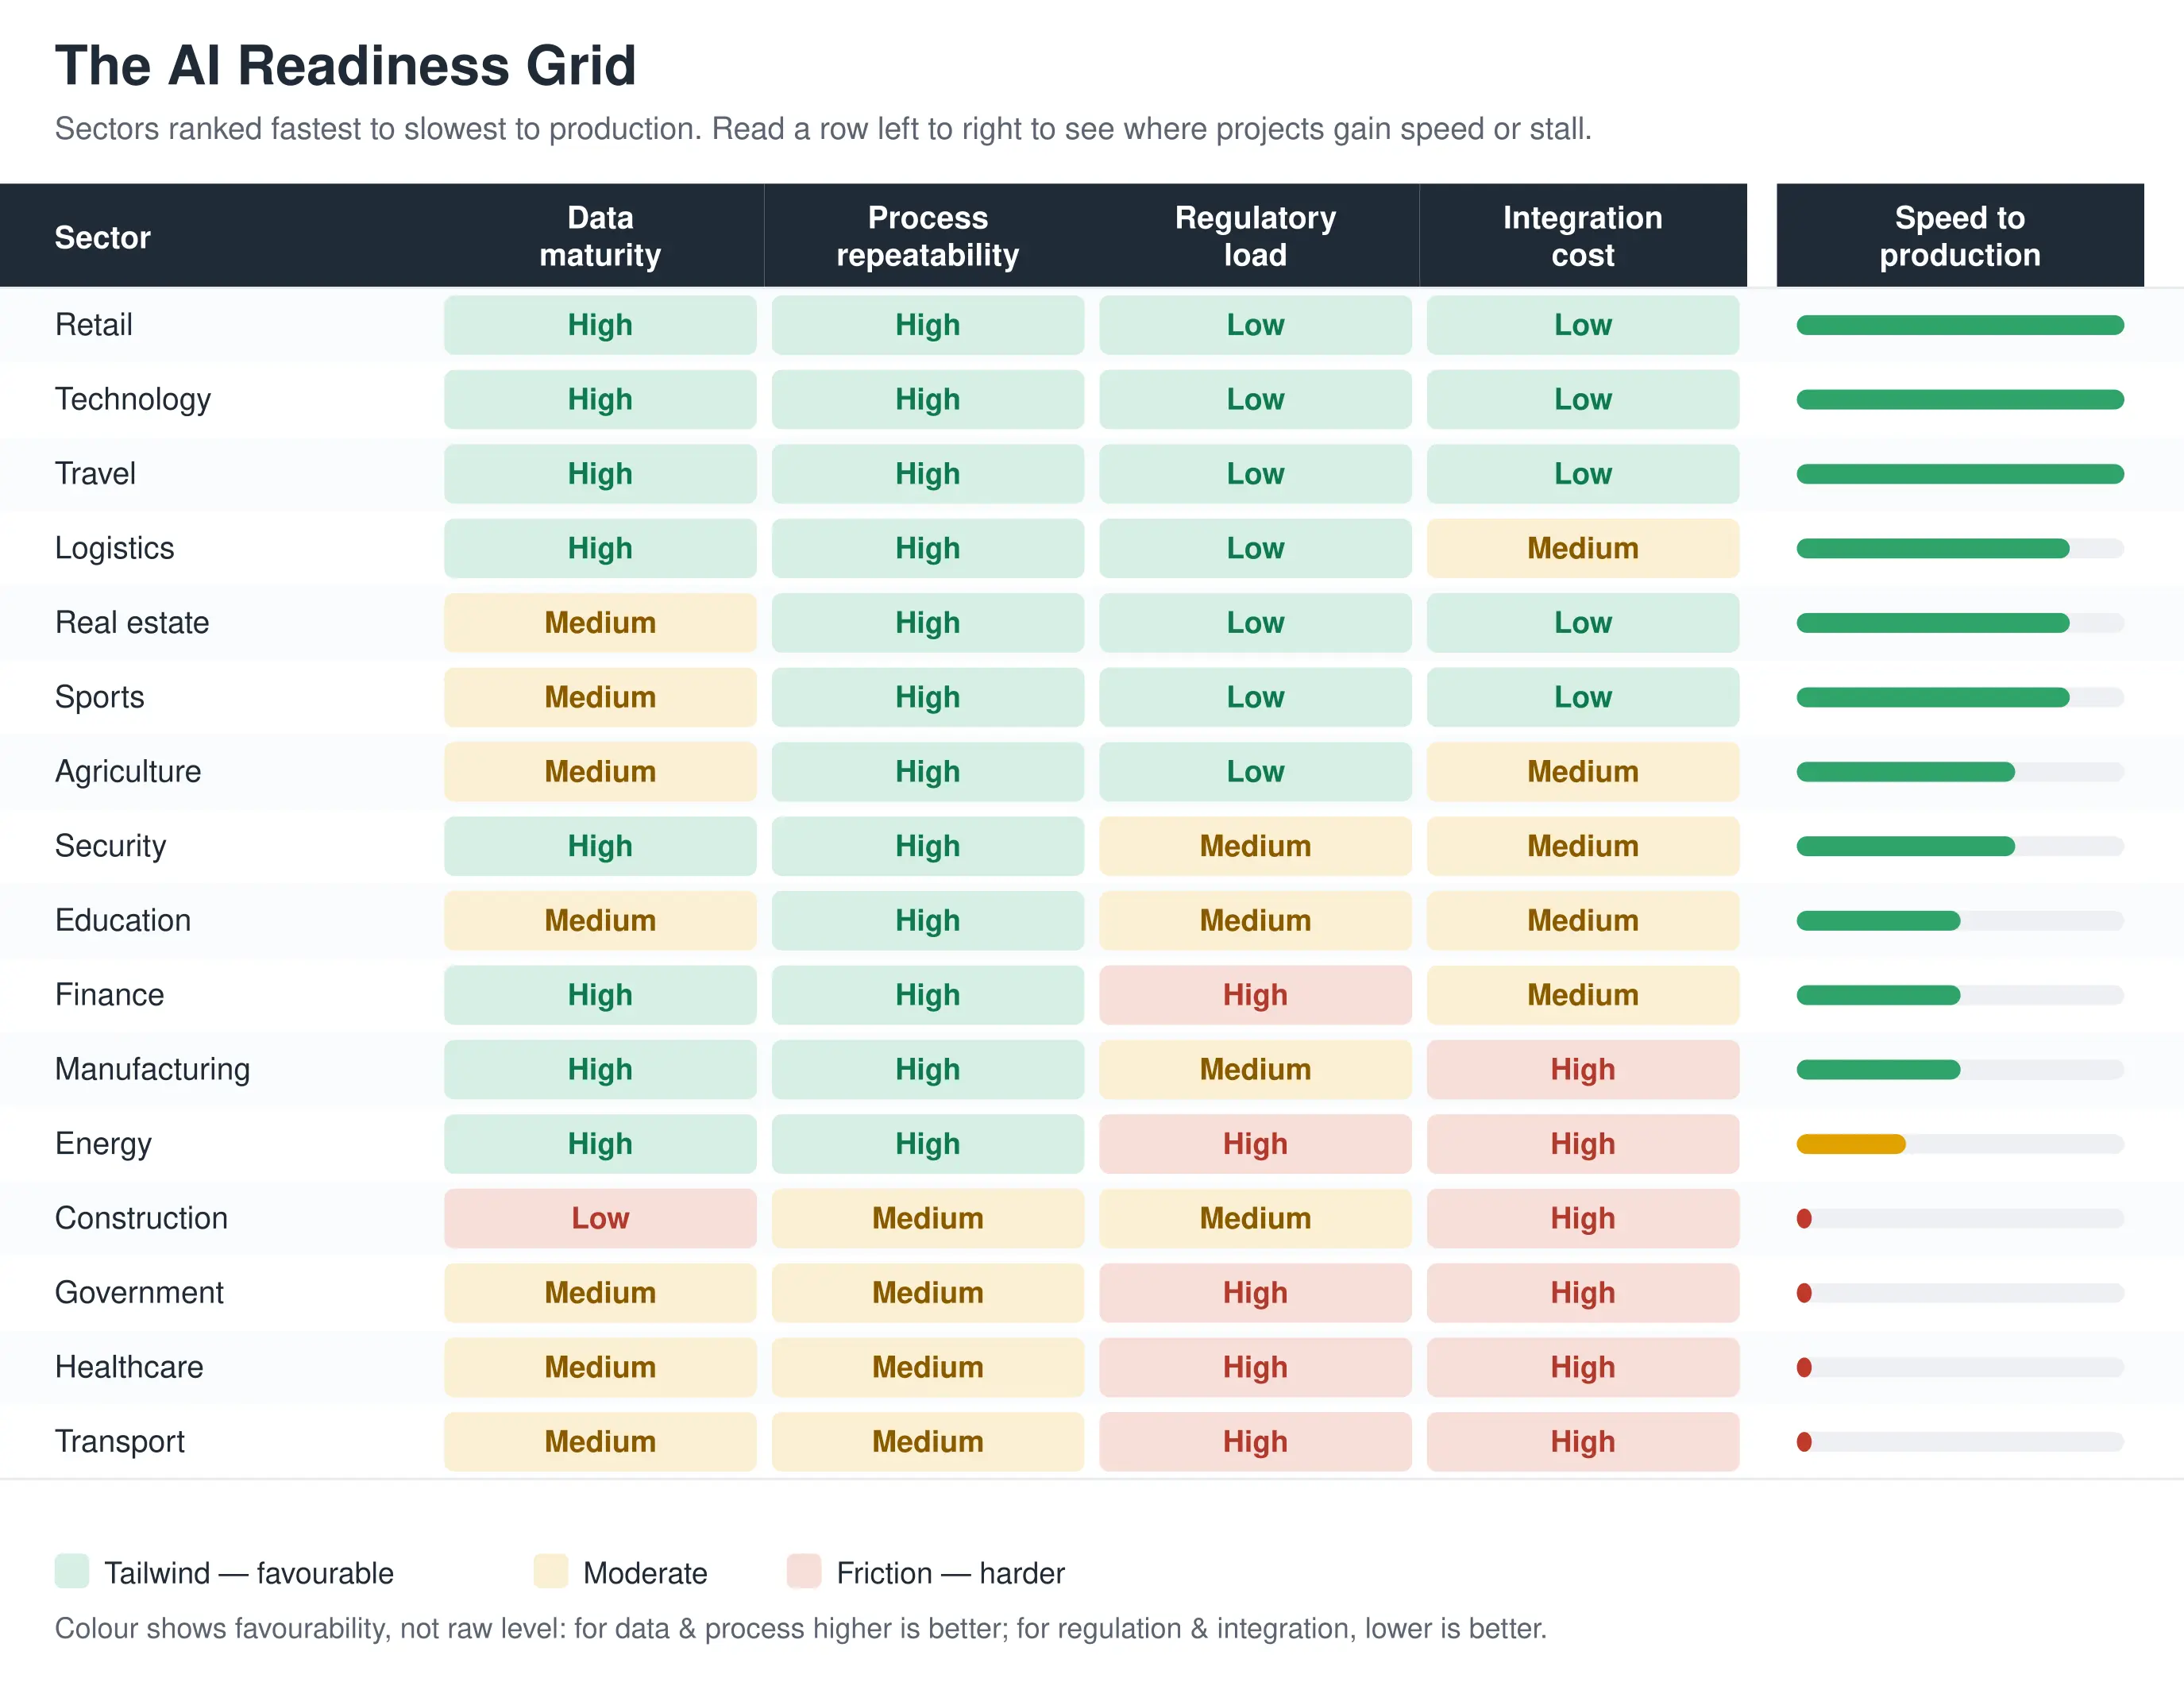Select the Manufacturing sector row label
Screen dimensions: 2184x1682
click(x=153, y=1069)
